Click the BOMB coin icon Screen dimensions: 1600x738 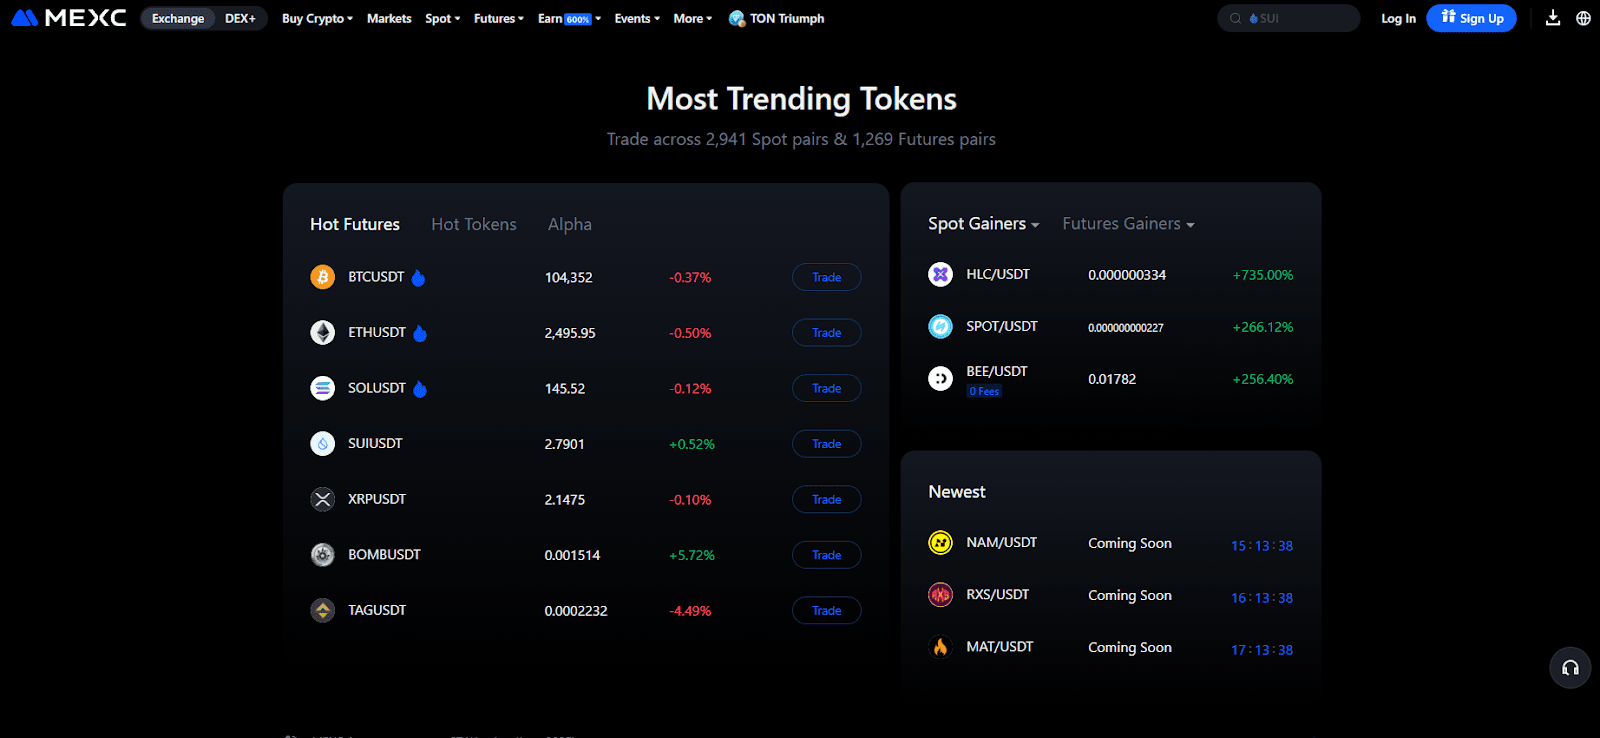[322, 554]
